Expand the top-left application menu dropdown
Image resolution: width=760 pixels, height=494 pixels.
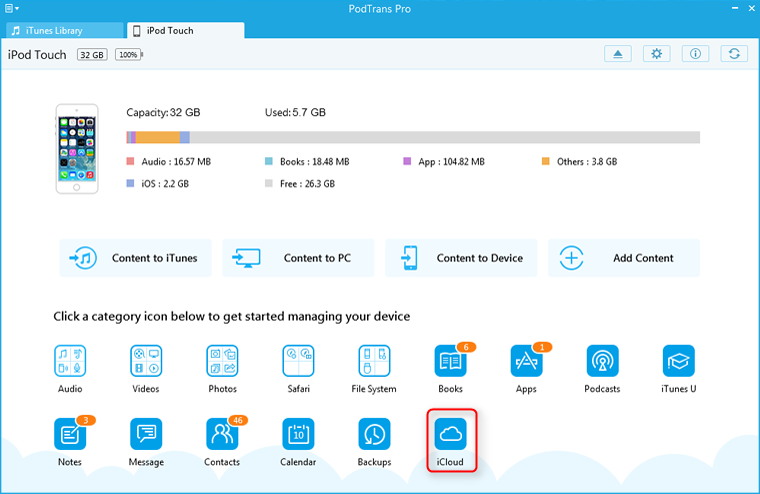(12, 8)
